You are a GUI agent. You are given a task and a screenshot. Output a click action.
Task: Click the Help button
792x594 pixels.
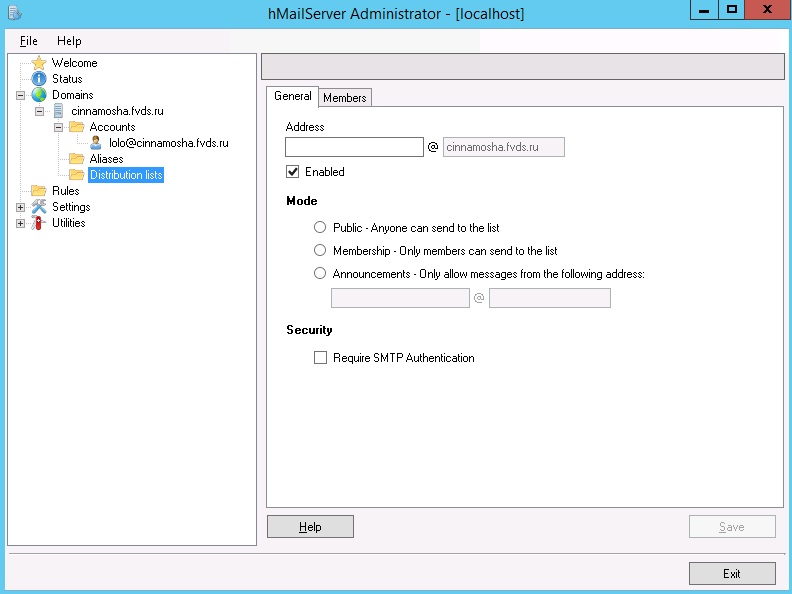[310, 527]
